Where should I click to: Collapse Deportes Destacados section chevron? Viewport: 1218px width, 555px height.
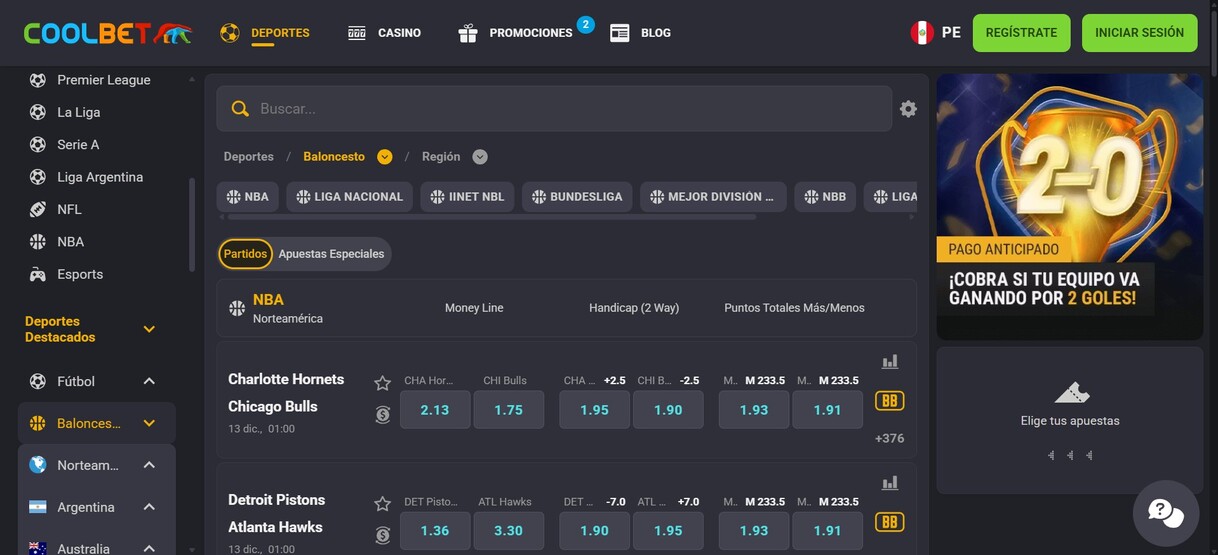[149, 329]
